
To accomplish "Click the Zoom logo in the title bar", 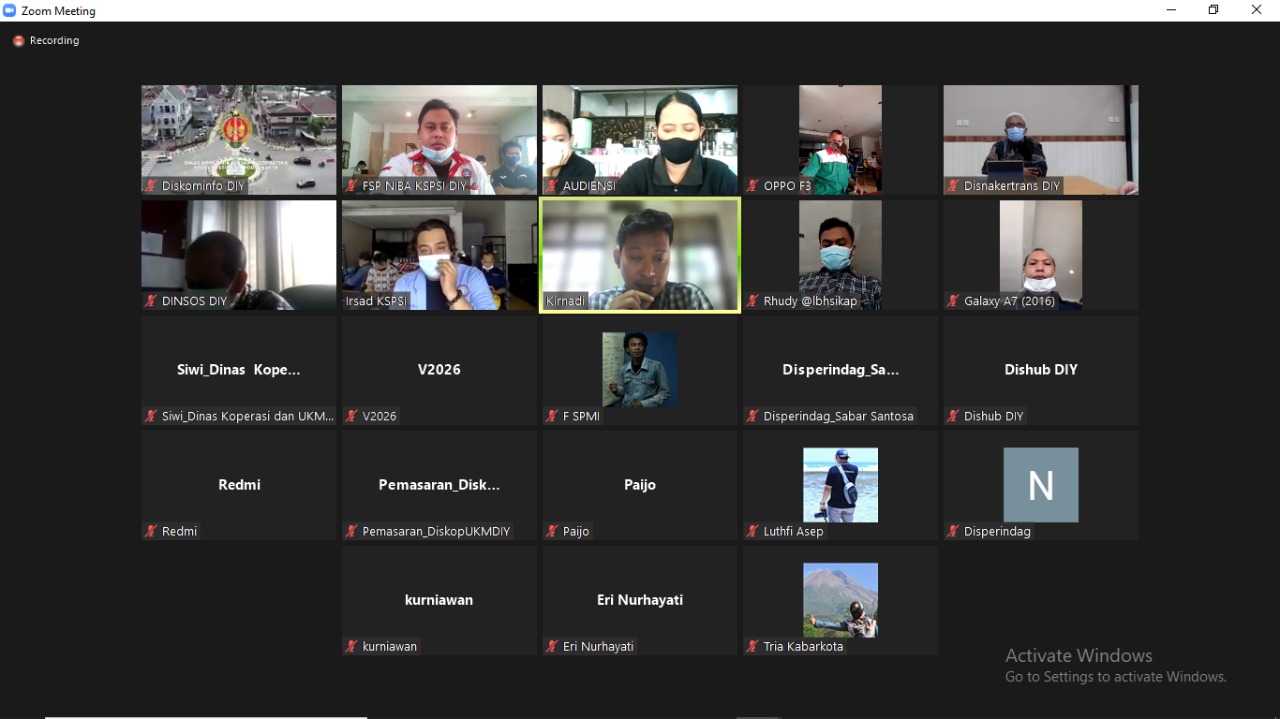I will coord(10,11).
